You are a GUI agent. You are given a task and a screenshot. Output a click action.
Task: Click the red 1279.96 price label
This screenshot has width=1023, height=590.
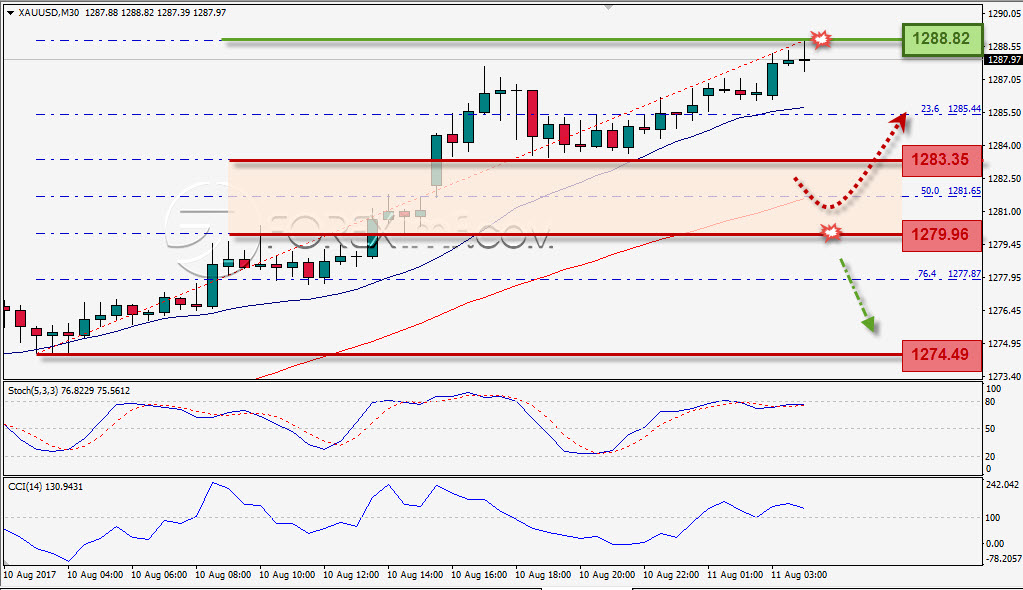941,235
